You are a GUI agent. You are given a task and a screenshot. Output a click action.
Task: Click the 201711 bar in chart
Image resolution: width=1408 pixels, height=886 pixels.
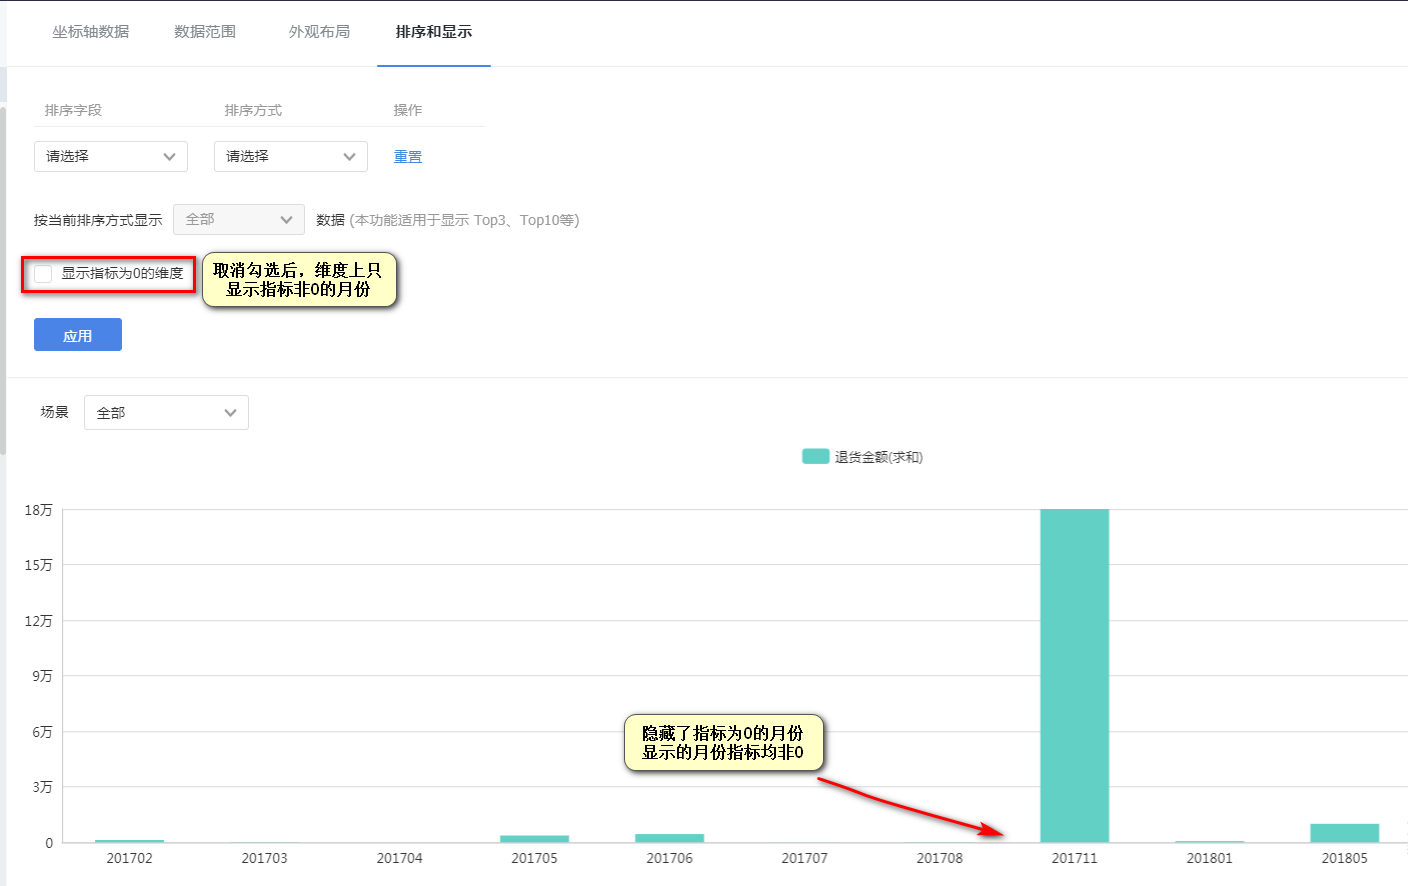(x=1075, y=676)
